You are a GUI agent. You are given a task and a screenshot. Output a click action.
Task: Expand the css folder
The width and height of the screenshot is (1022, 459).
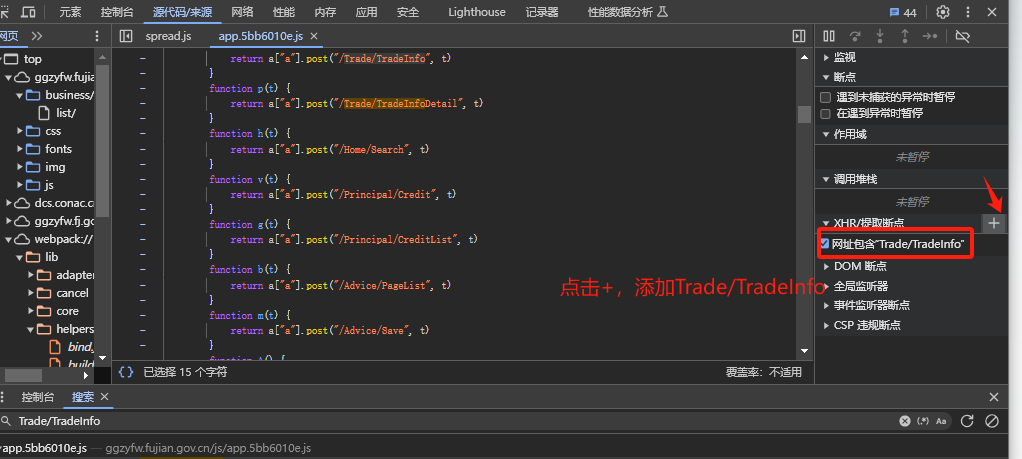tap(20, 131)
